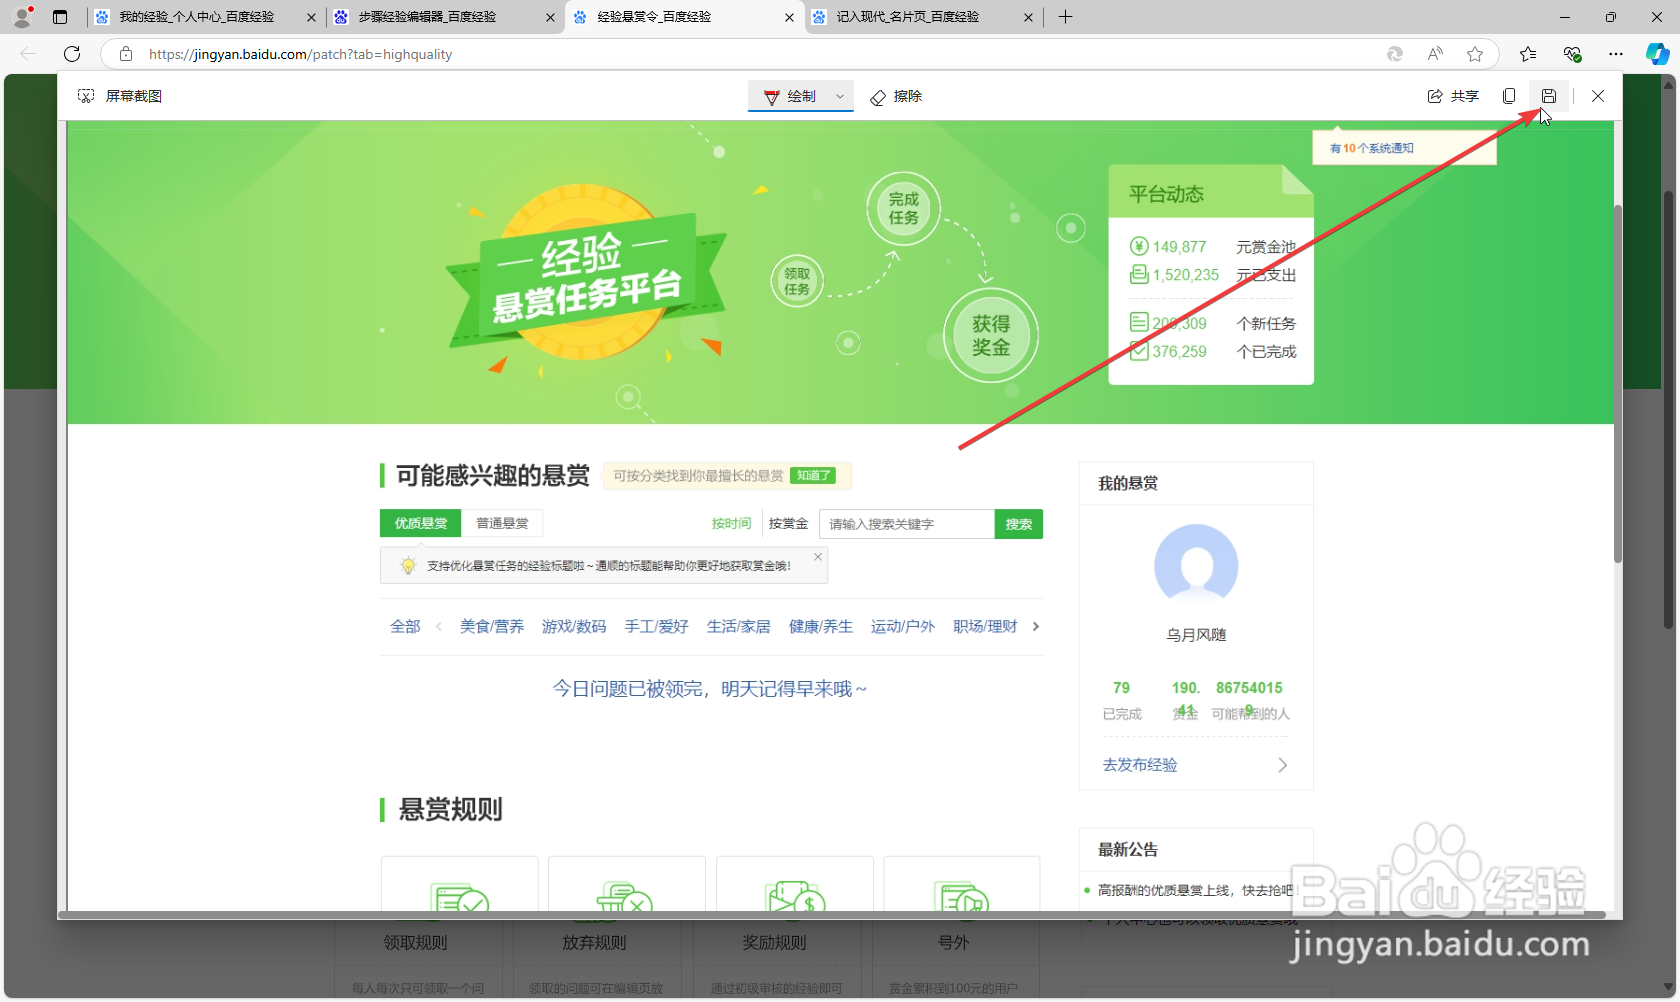Open the 有10个系统通知 notification
The height and width of the screenshot is (1002, 1680).
tap(1371, 148)
